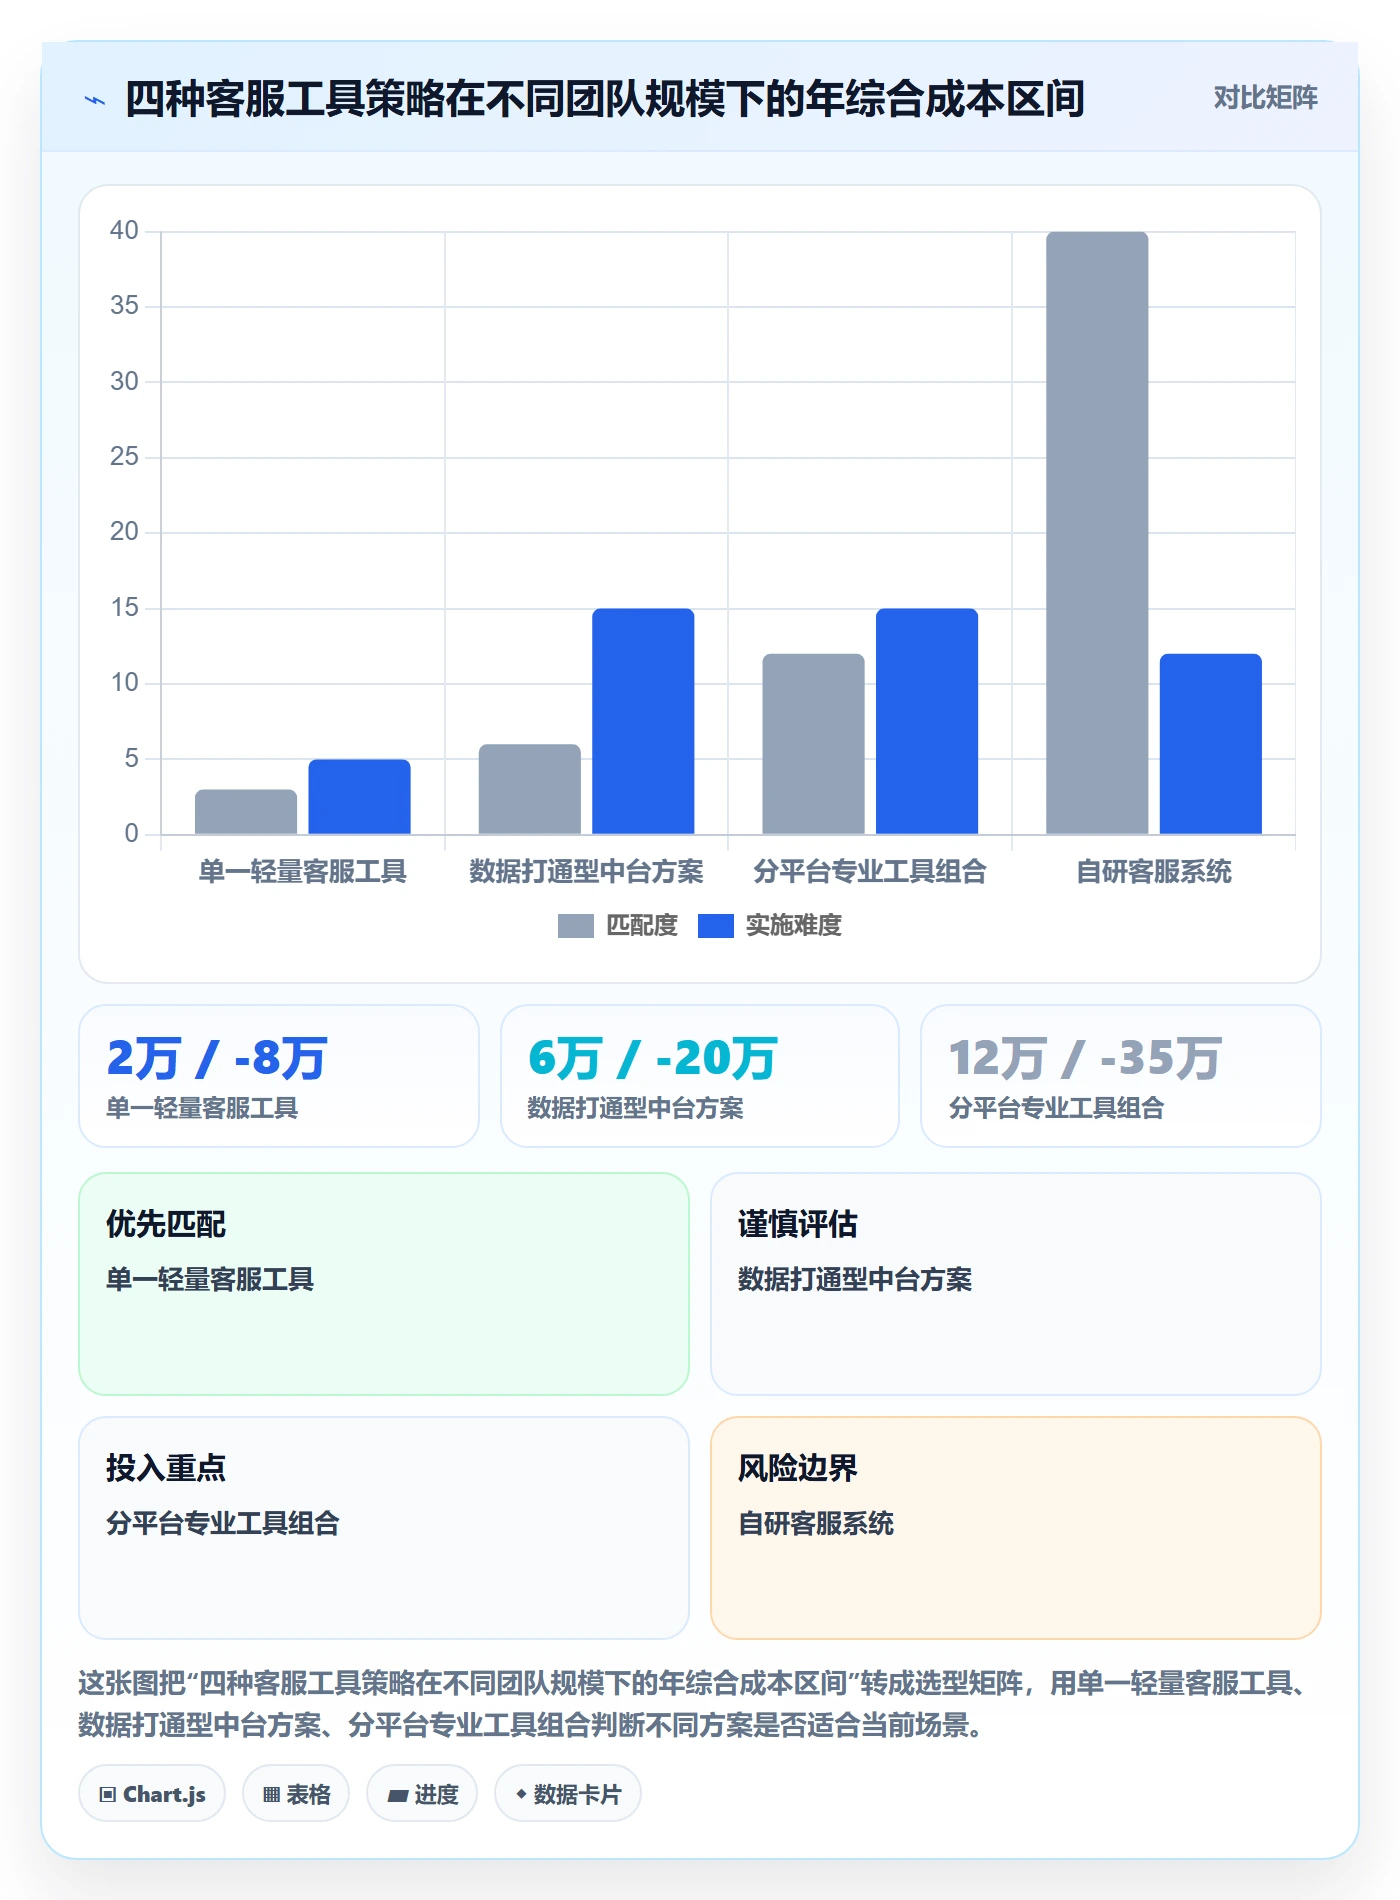Click the 进度 tag chip
Image resolution: width=1400 pixels, height=1900 pixels.
[x=422, y=1794]
